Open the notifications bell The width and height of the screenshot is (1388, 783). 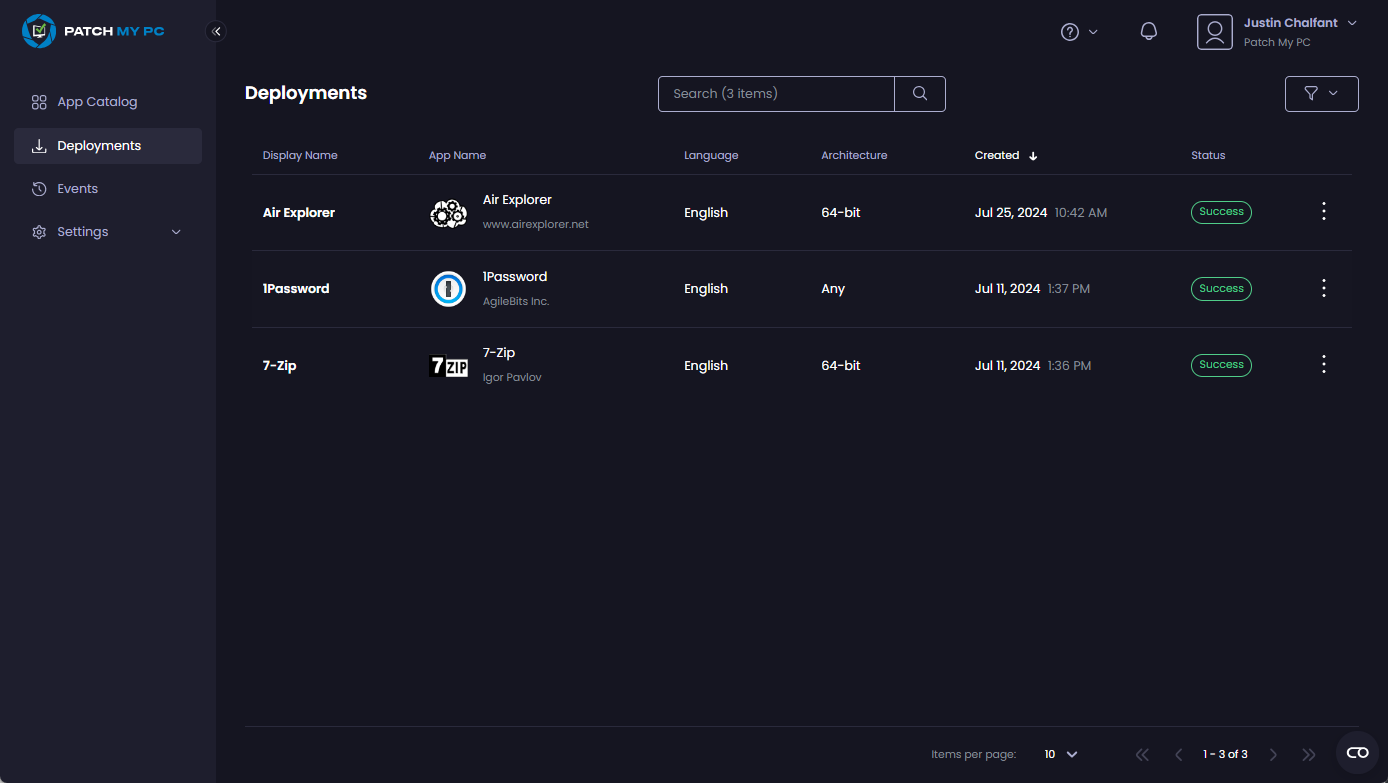(1148, 31)
